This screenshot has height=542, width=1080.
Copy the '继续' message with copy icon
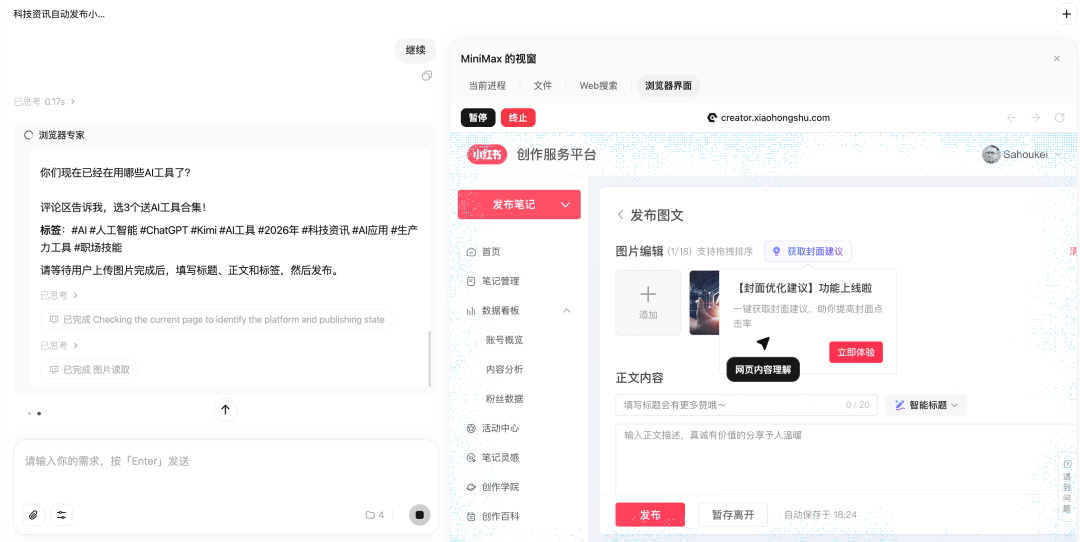click(x=427, y=76)
